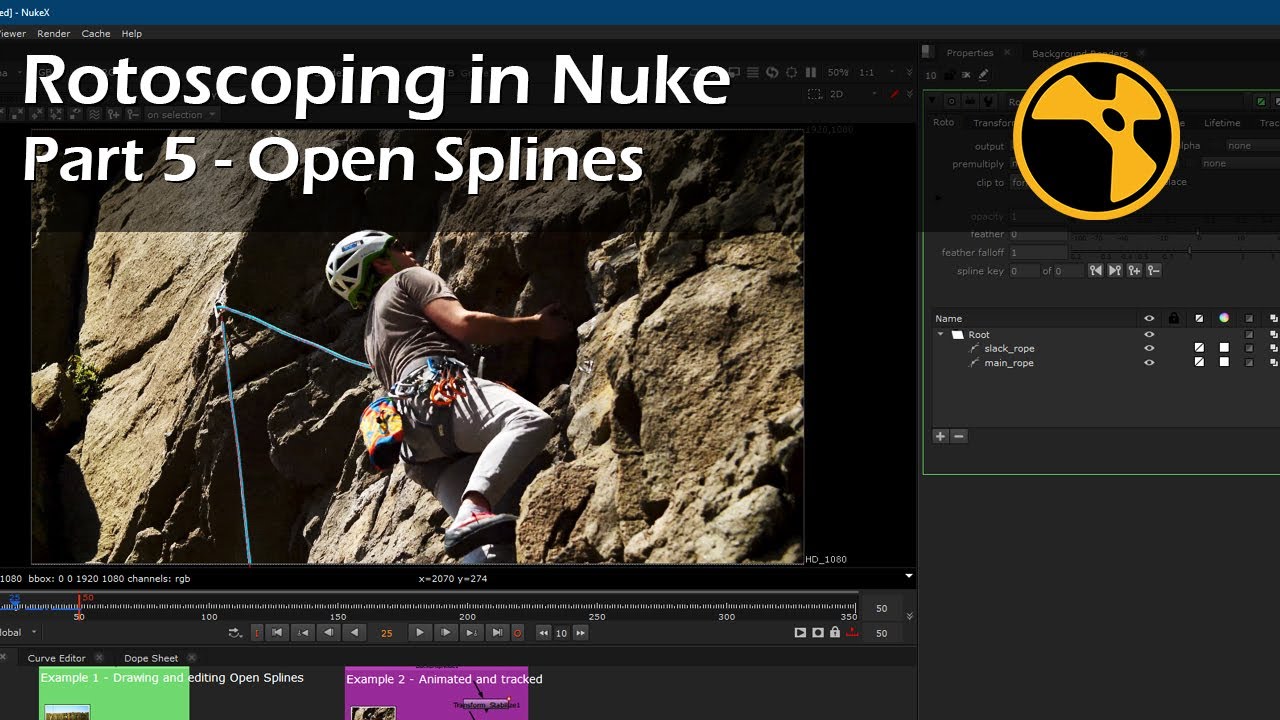
Task: Toggle visibility of the Root layer
Action: [x=1149, y=335]
